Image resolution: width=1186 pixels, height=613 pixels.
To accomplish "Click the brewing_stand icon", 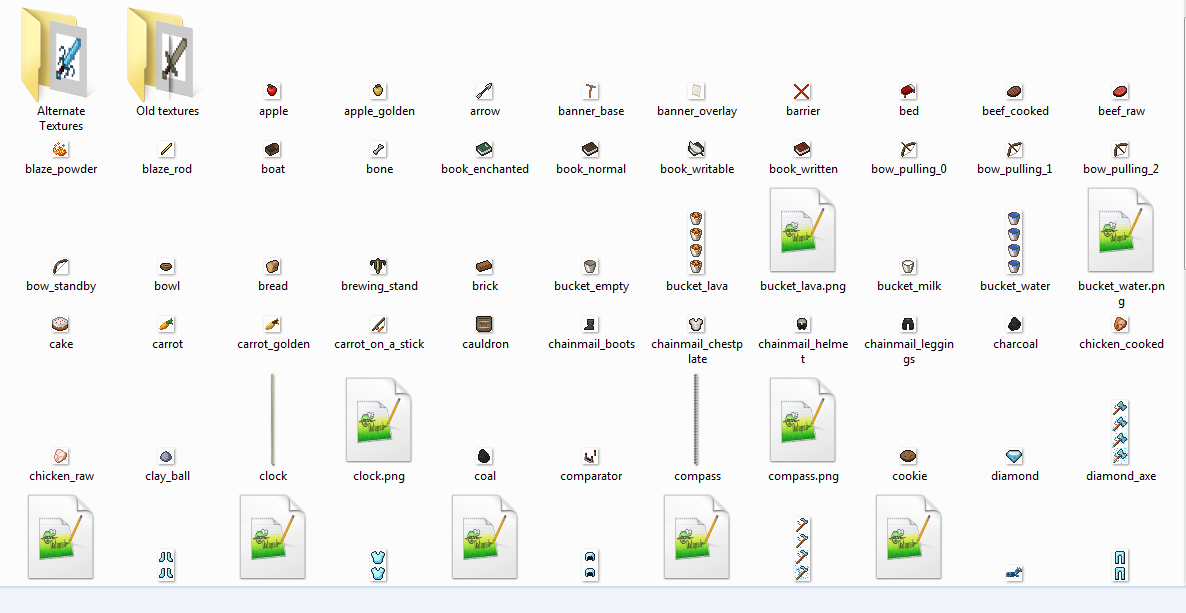I will click(378, 266).
